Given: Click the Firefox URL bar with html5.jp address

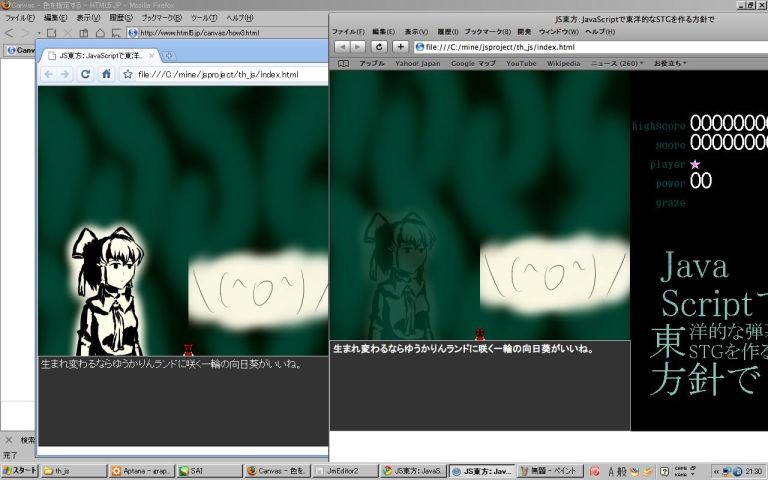Looking at the screenshot, I should pyautogui.click(x=227, y=33).
